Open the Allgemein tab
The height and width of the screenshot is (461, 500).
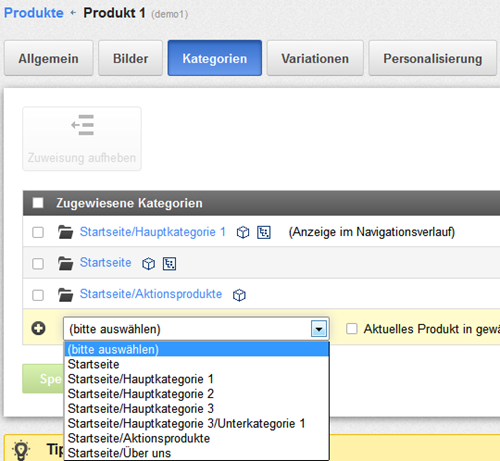coord(48,58)
